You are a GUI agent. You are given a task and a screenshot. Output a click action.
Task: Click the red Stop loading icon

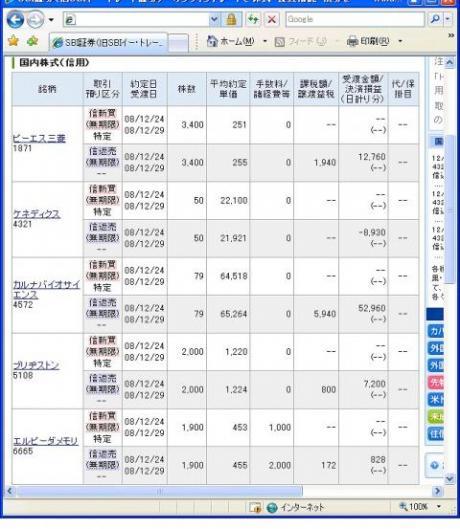click(271, 20)
